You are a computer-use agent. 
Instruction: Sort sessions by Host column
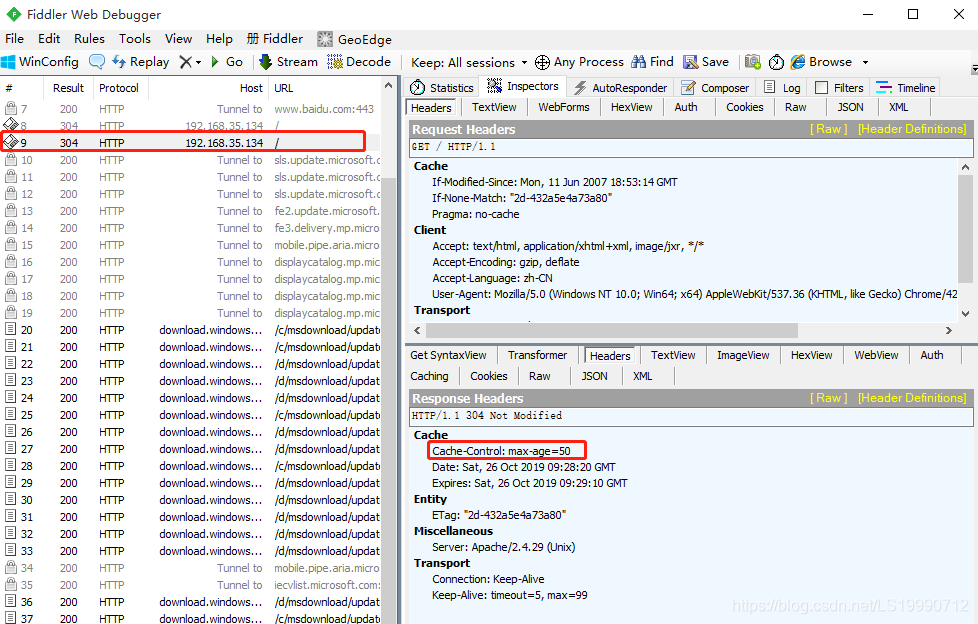click(x=208, y=88)
